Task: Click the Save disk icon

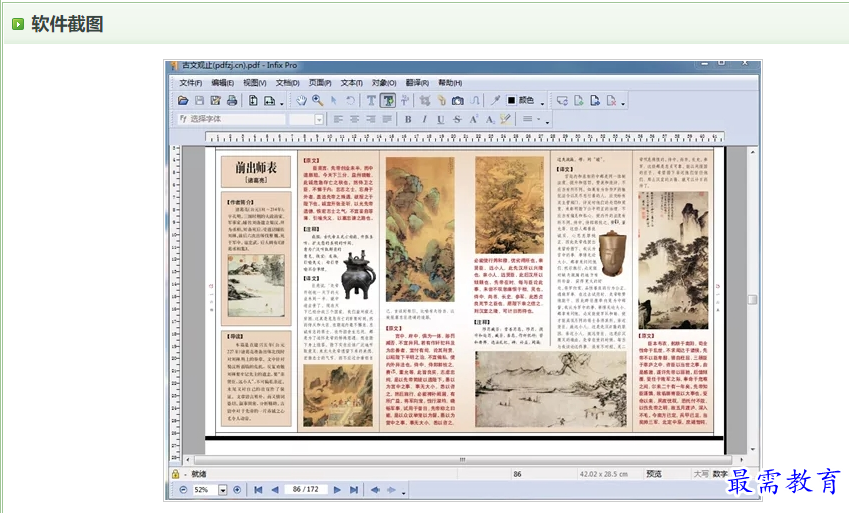Action: tap(199, 101)
